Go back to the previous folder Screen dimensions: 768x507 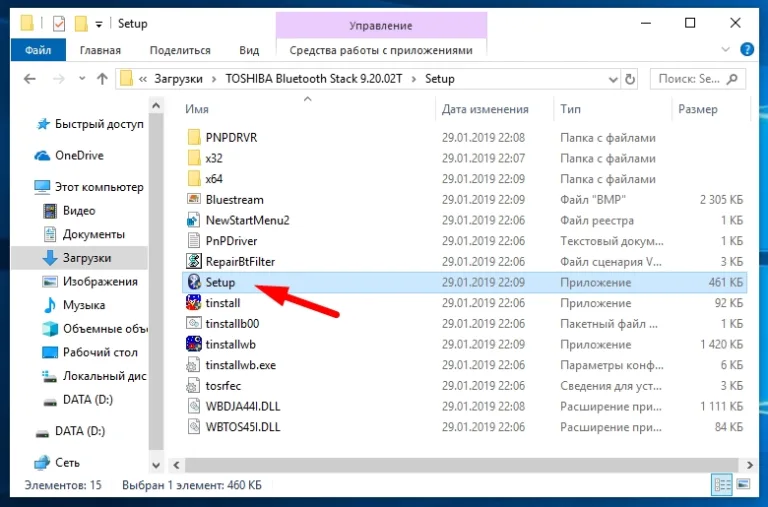click(30, 79)
